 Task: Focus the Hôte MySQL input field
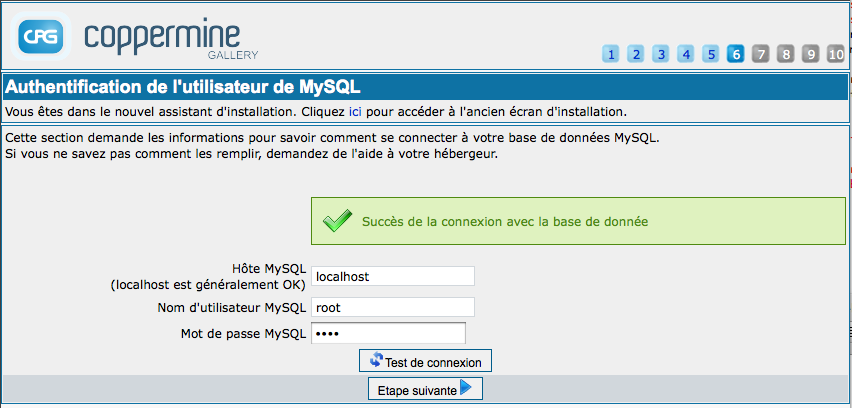pyautogui.click(x=391, y=276)
